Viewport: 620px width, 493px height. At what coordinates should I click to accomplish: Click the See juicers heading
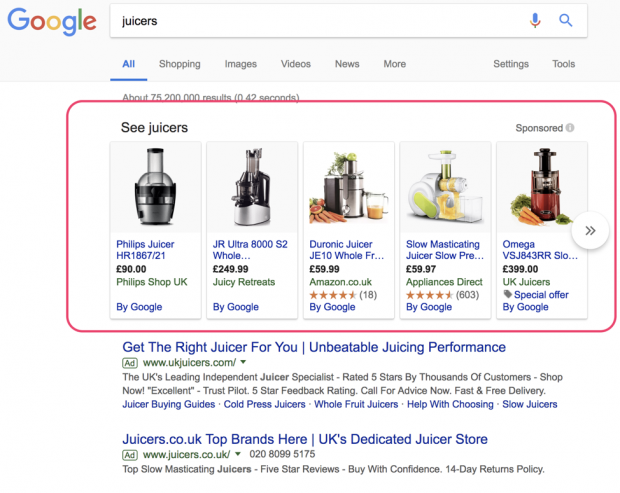[154, 128]
